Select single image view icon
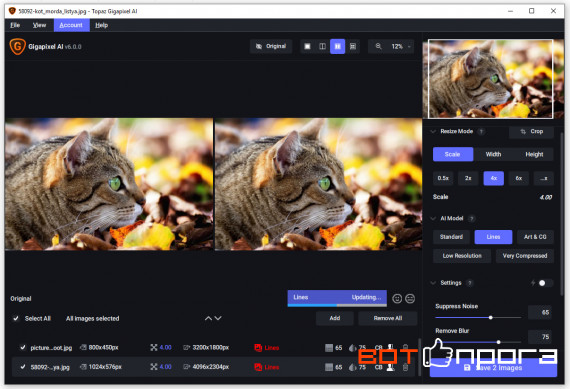Viewport: 570px width, 389px height. pos(308,47)
